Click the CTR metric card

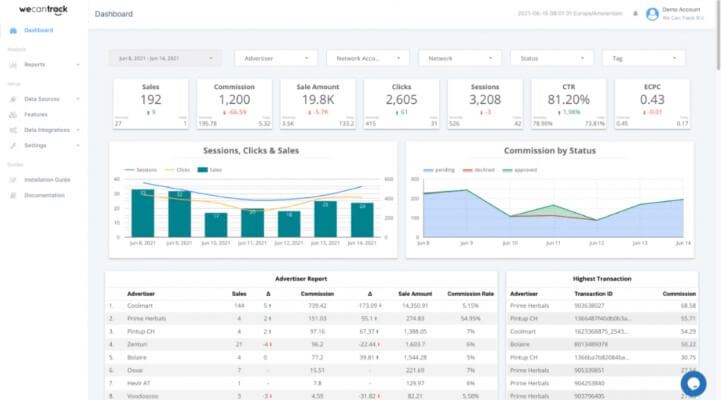(x=569, y=104)
